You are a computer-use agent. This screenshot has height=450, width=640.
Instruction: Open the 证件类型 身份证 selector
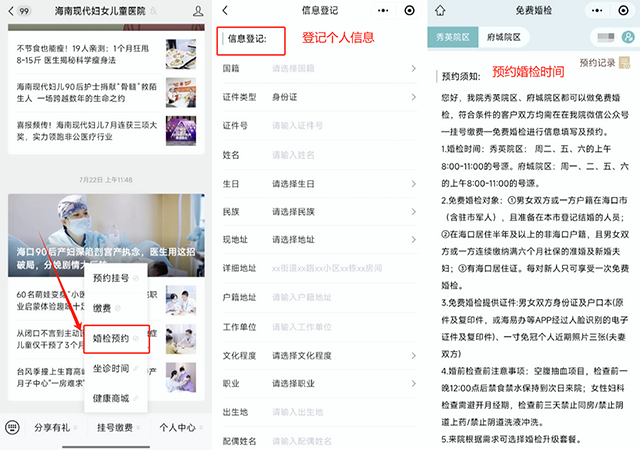tap(320, 97)
